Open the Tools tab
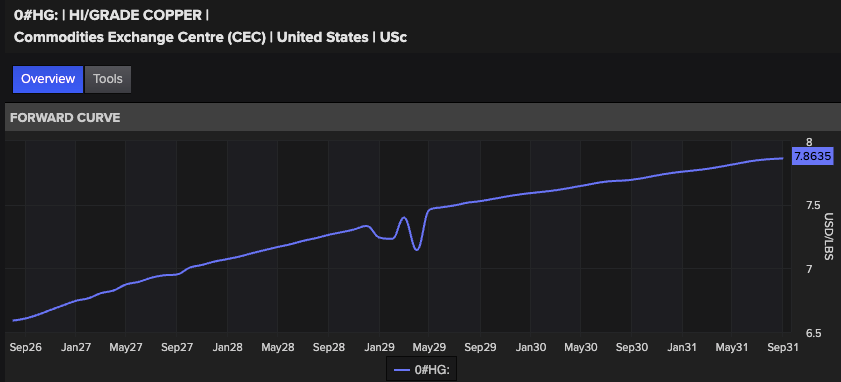 108,79
